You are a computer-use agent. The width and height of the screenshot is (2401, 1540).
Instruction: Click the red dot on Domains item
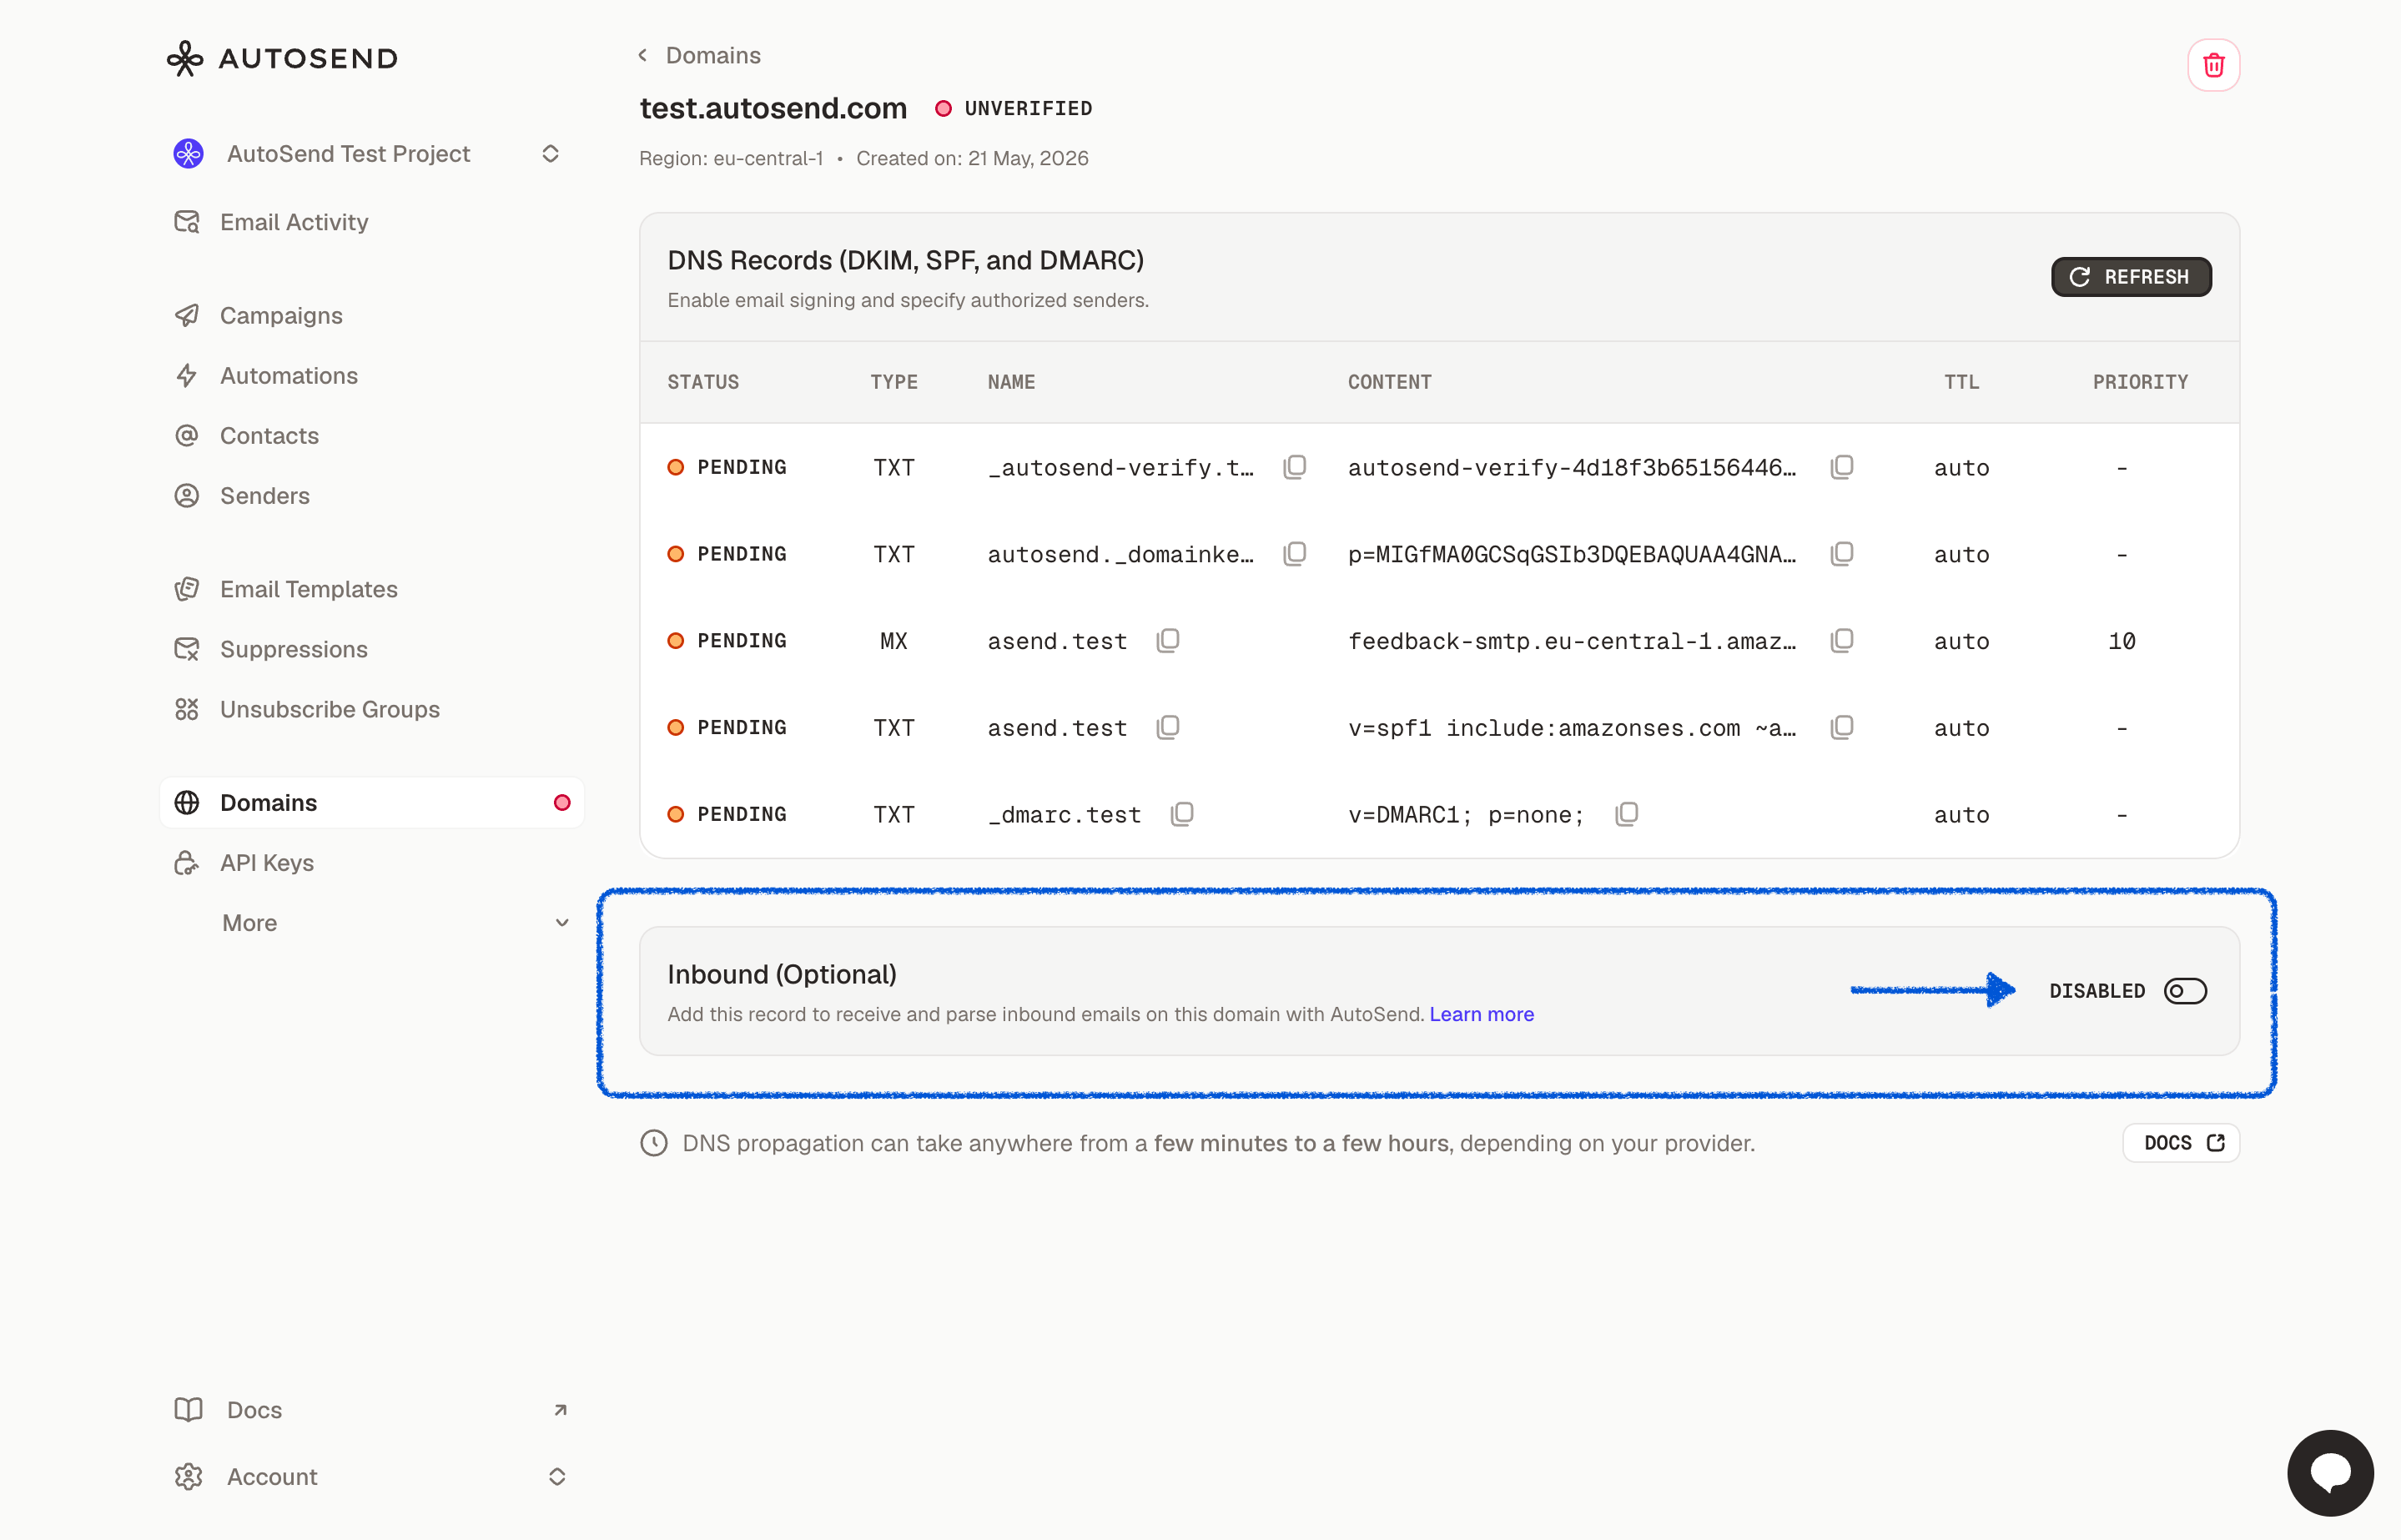click(562, 803)
